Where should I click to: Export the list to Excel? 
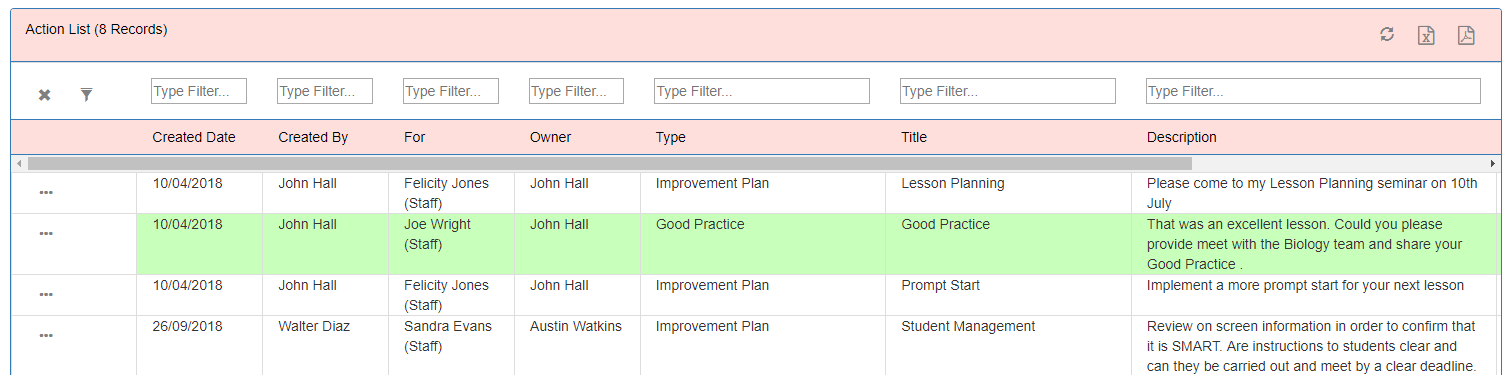tap(1426, 35)
